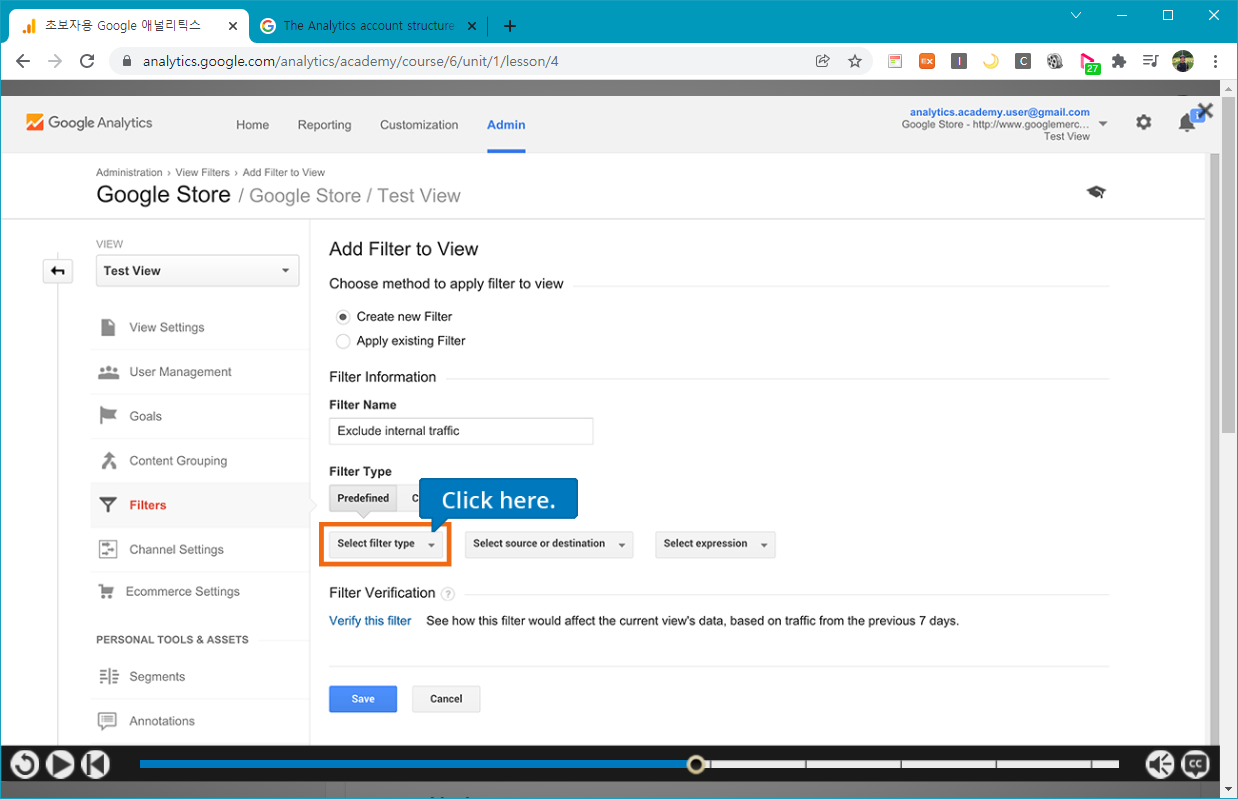
Task: Click the skip to start button
Action: click(x=95, y=765)
